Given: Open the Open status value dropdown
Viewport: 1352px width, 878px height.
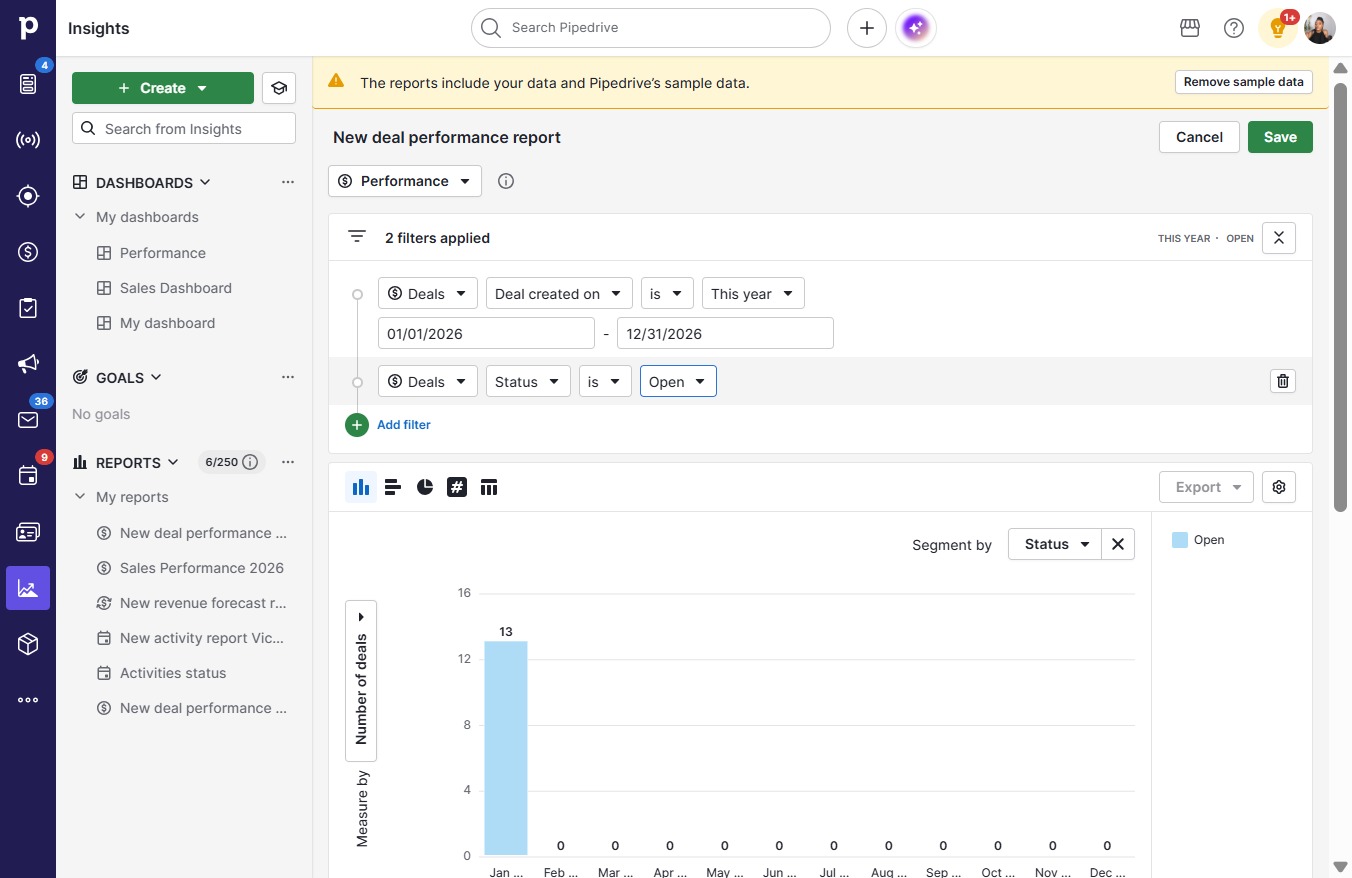Looking at the screenshot, I should pyautogui.click(x=678, y=381).
